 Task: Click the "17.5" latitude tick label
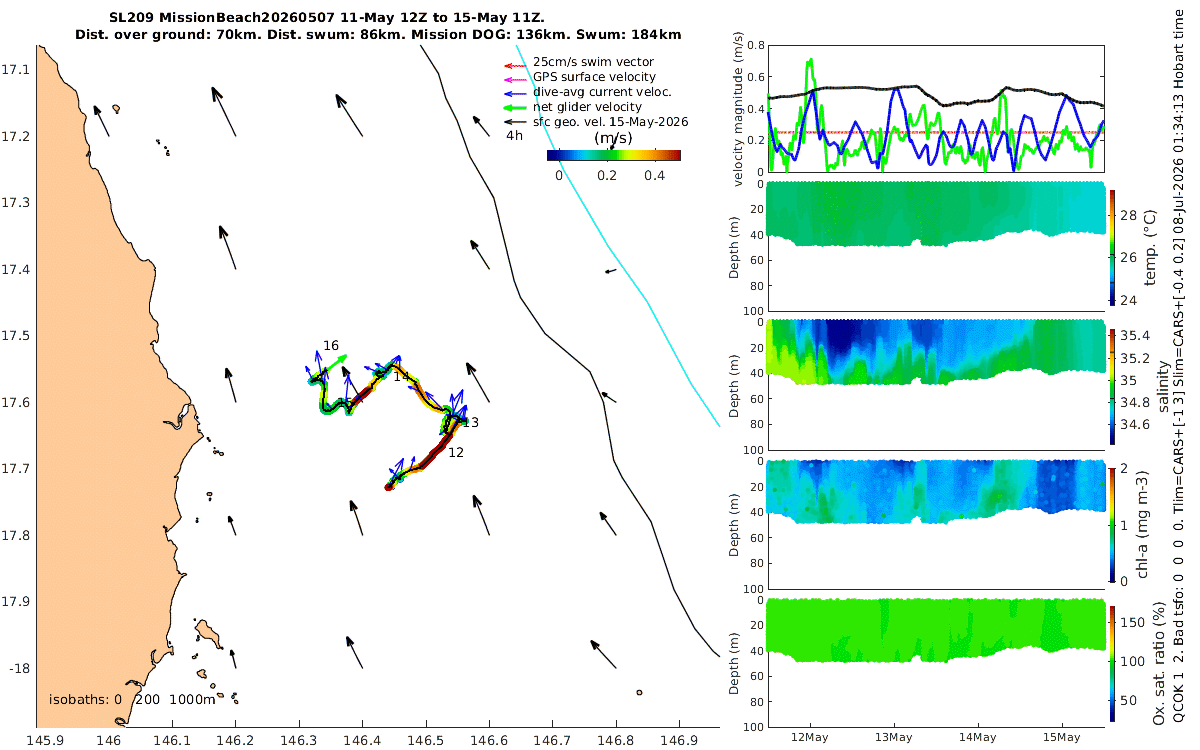15,336
